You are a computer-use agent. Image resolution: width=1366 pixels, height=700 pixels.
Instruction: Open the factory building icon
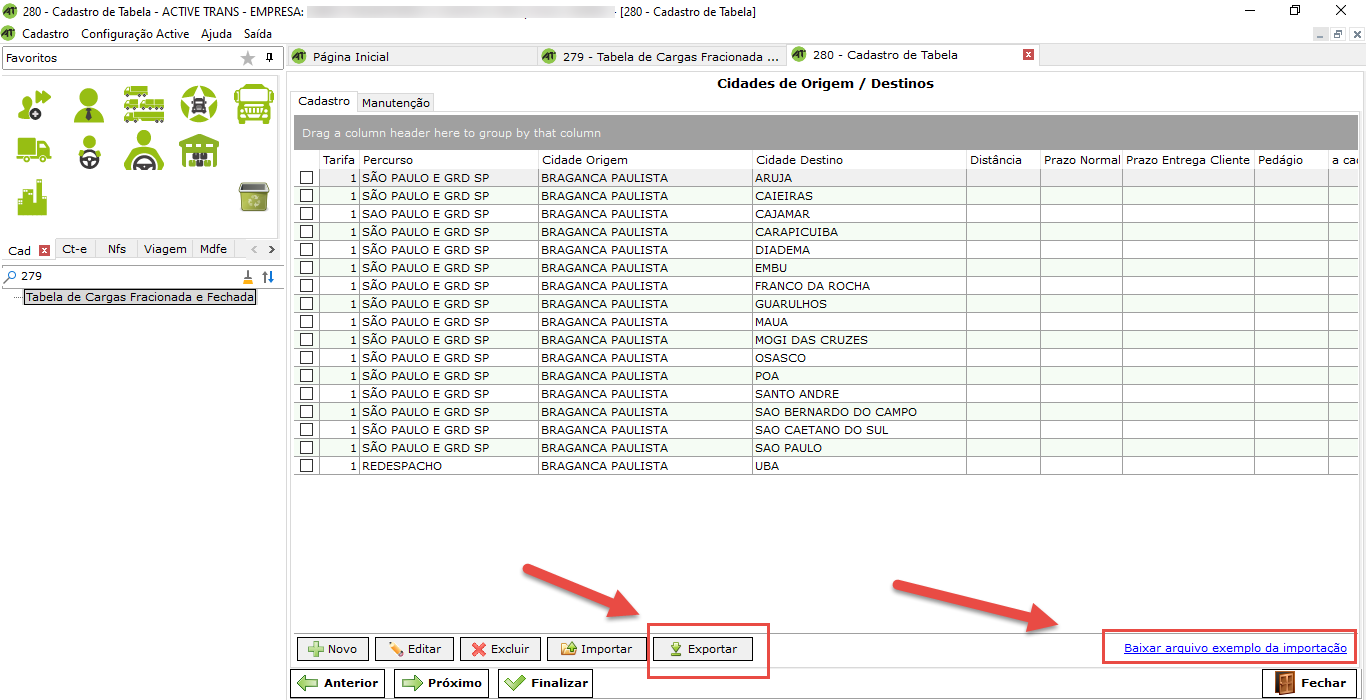click(x=32, y=197)
